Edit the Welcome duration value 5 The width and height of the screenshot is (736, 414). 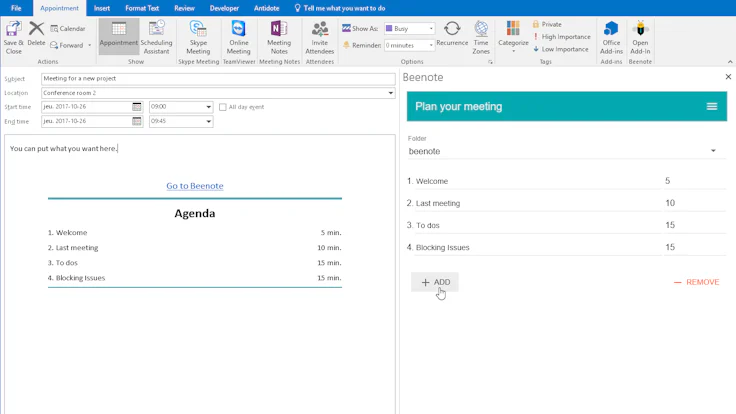click(x=695, y=181)
